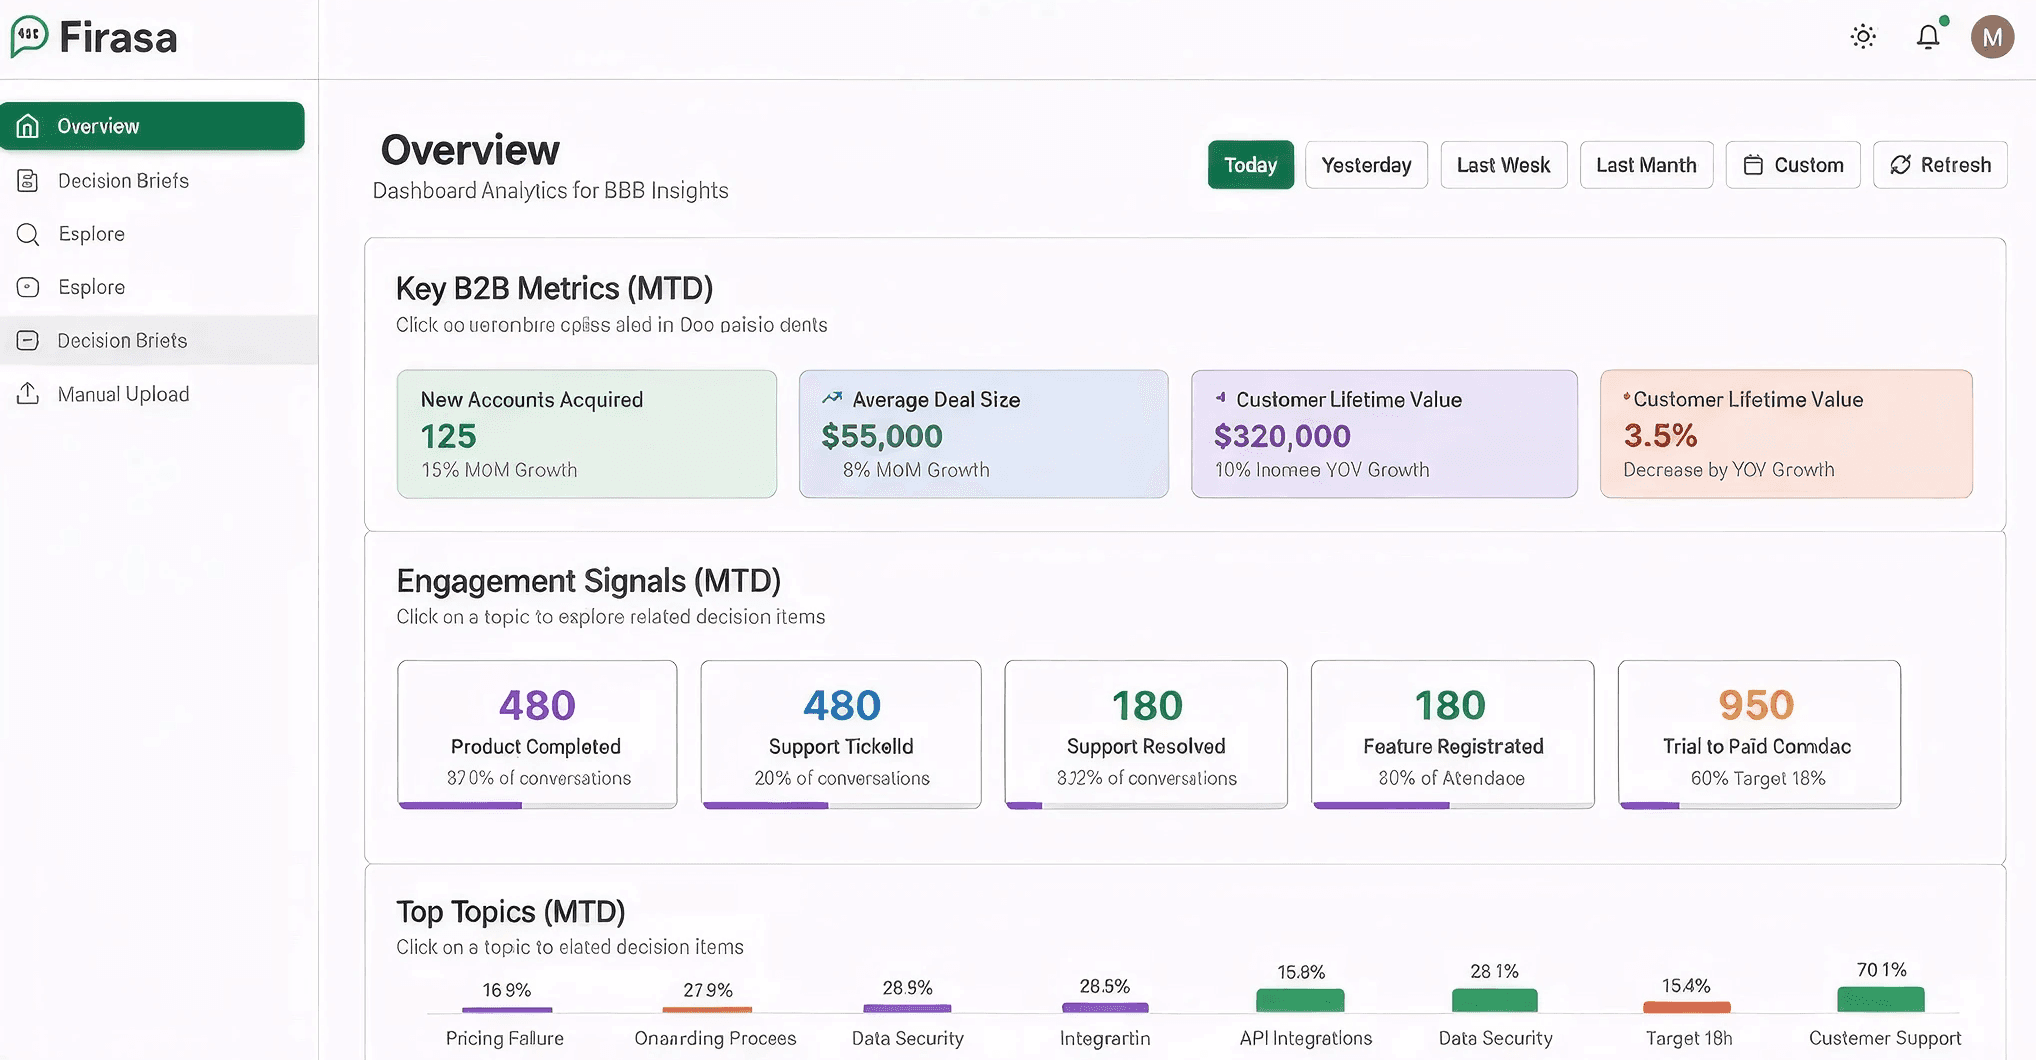Click the Product Completed progress bar
Screen dimensions: 2036x1060
(537, 805)
